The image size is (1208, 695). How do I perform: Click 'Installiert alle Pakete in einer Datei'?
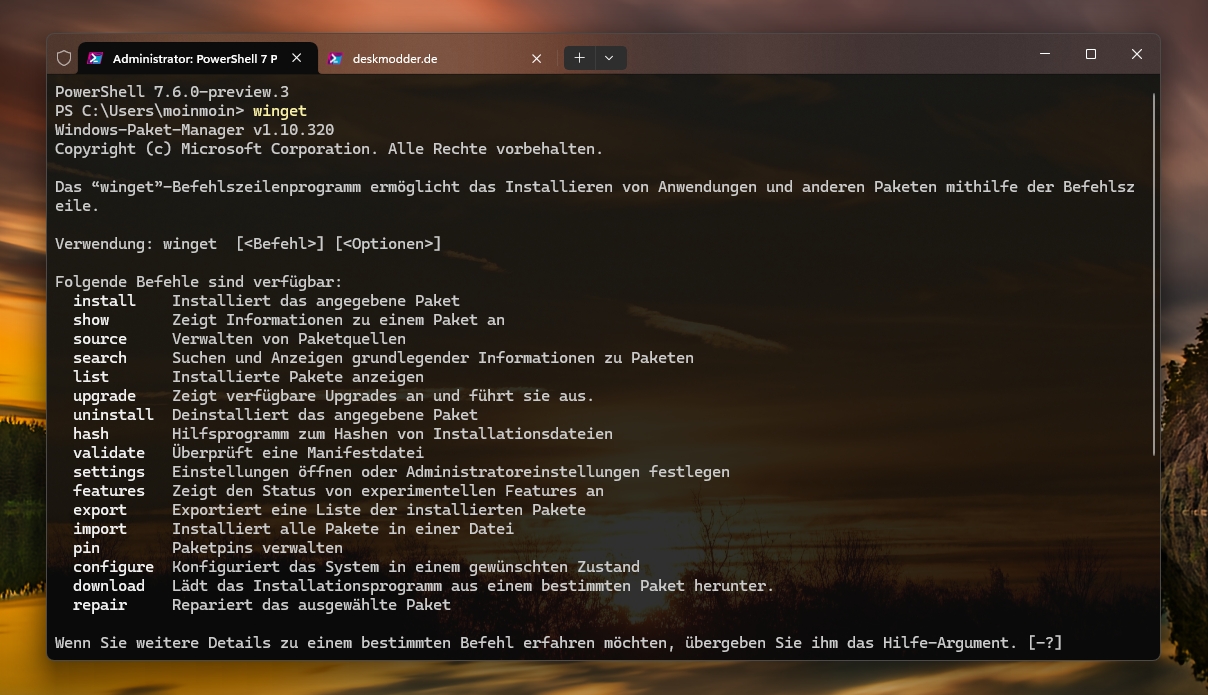(343, 529)
